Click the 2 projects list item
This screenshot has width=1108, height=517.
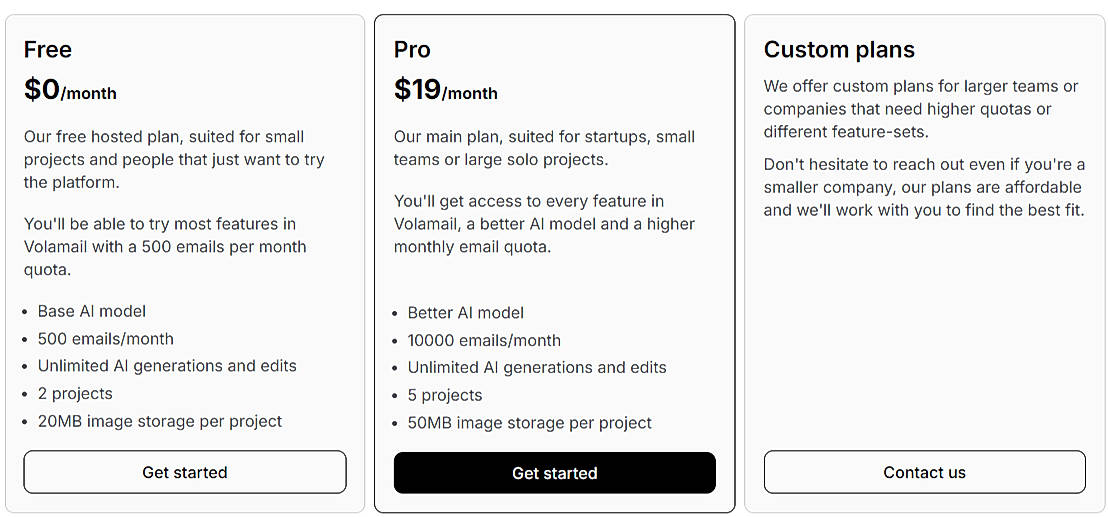click(75, 394)
